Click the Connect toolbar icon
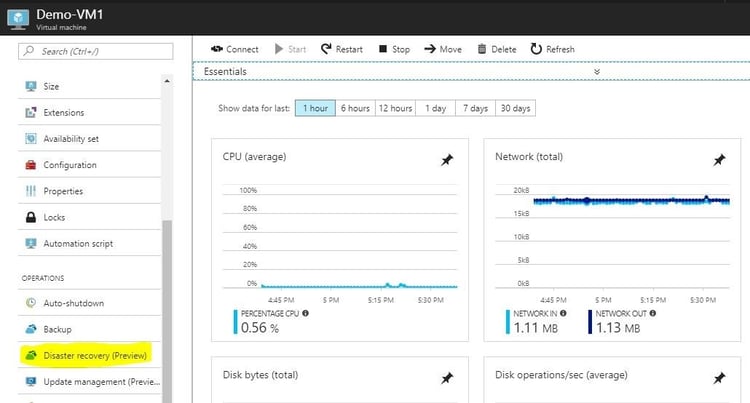 (217, 49)
